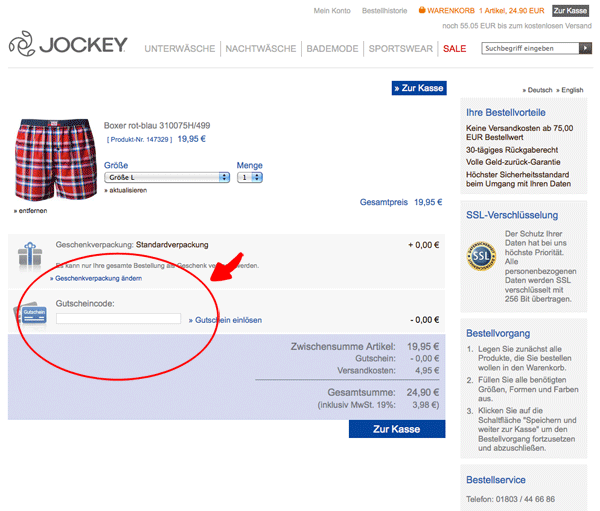Viewport: 600px width, 511px height.
Task: Open the Bademode menu
Action: click(x=332, y=49)
